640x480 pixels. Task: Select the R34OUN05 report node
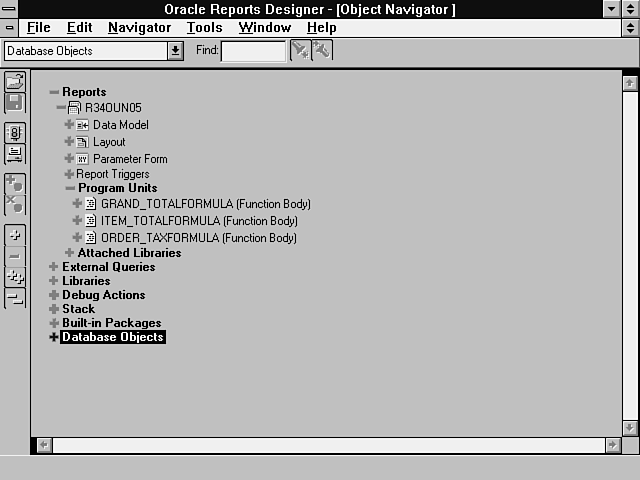pos(108,108)
